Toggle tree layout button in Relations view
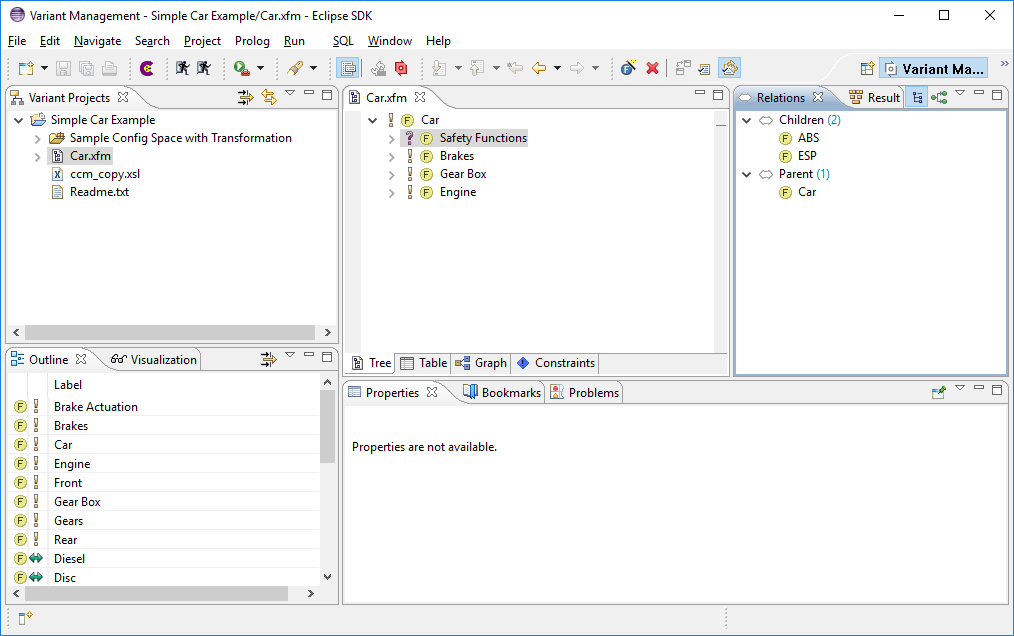 click(917, 97)
